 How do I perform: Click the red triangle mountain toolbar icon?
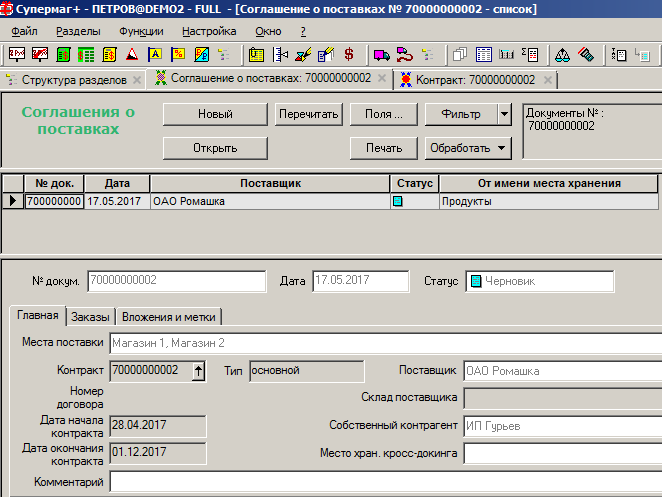[x=132, y=55]
